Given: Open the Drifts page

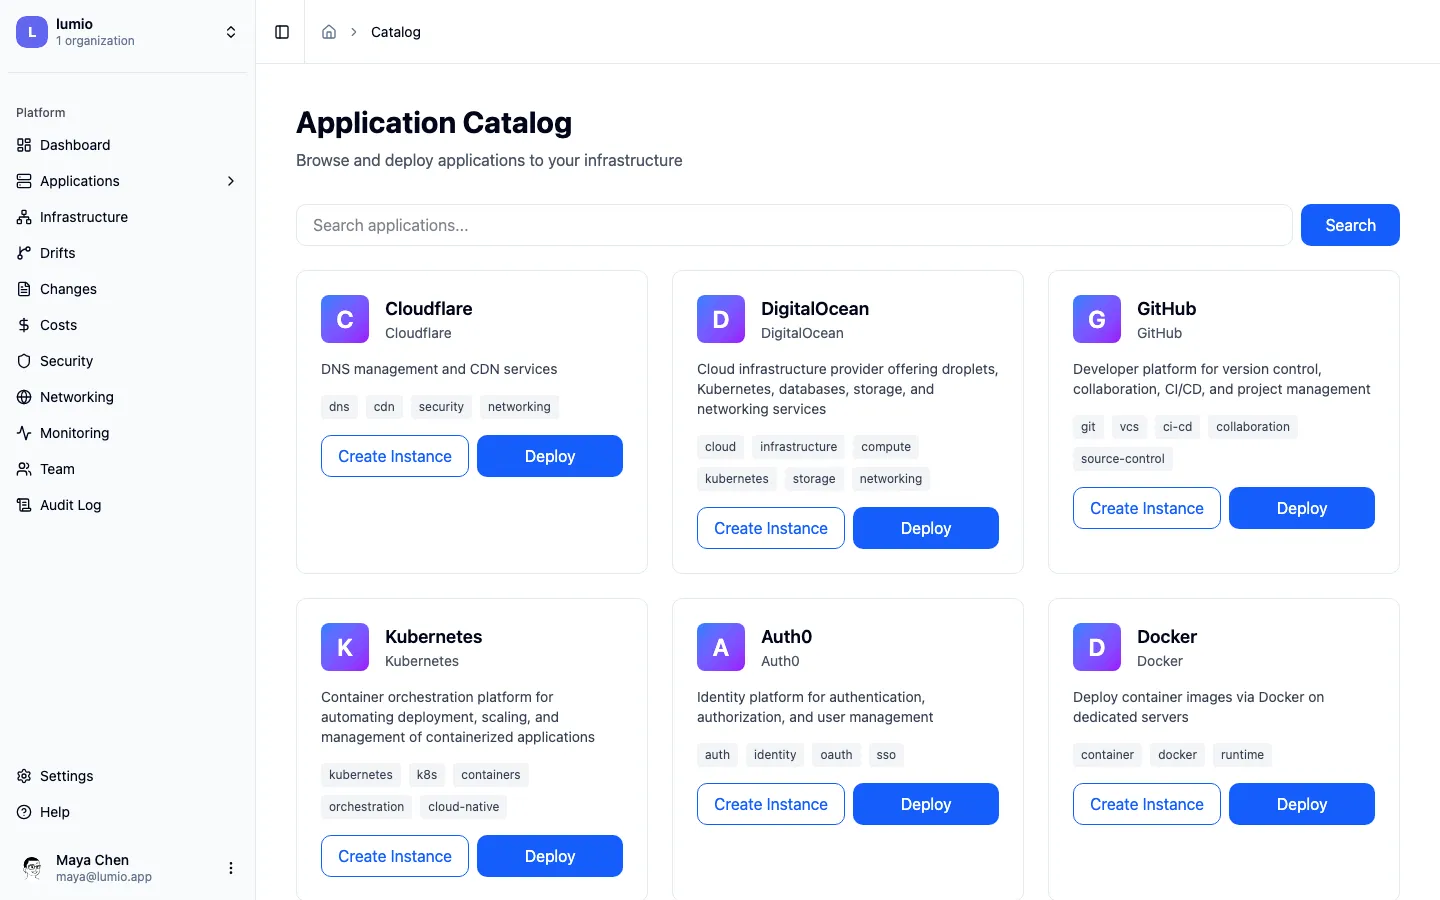Looking at the screenshot, I should tap(57, 253).
